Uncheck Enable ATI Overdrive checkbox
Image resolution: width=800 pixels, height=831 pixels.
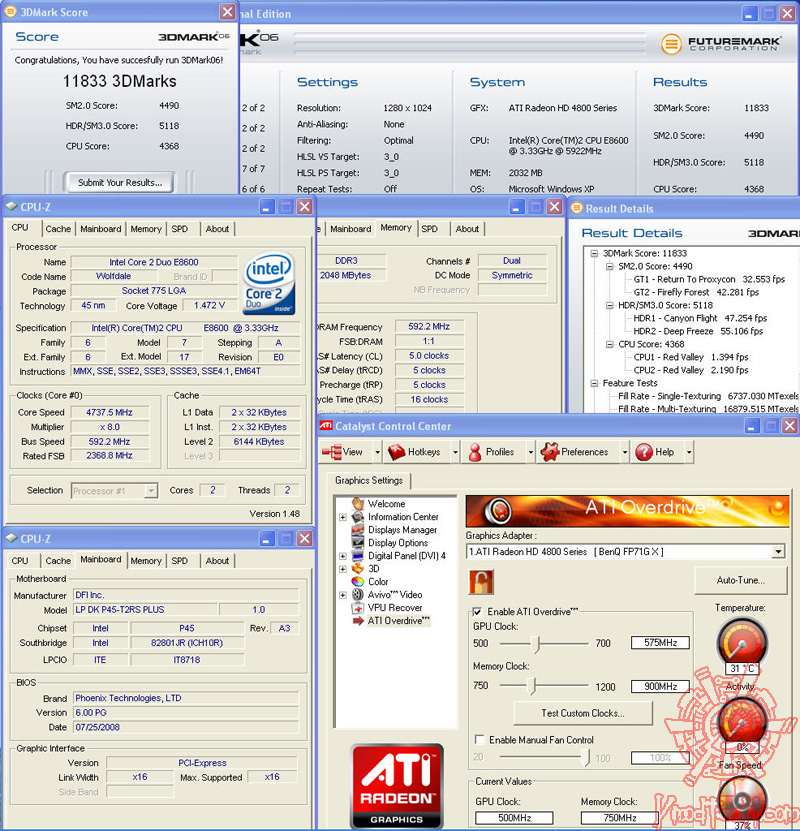[x=477, y=612]
